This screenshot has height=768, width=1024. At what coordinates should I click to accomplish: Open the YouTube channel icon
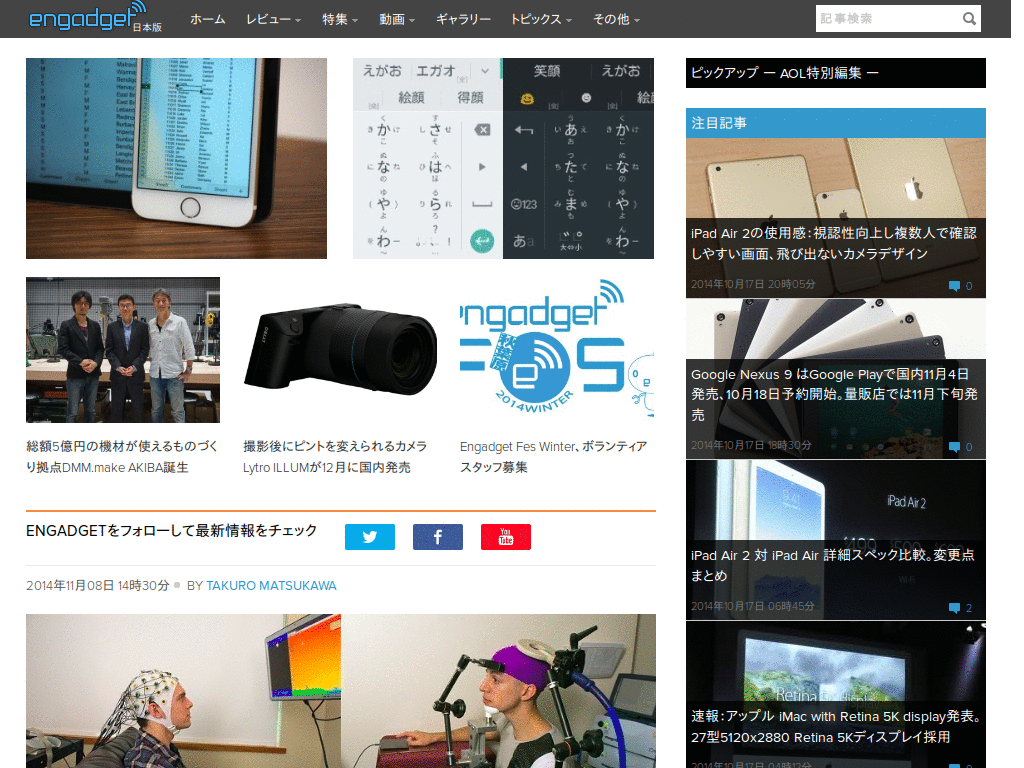(505, 536)
